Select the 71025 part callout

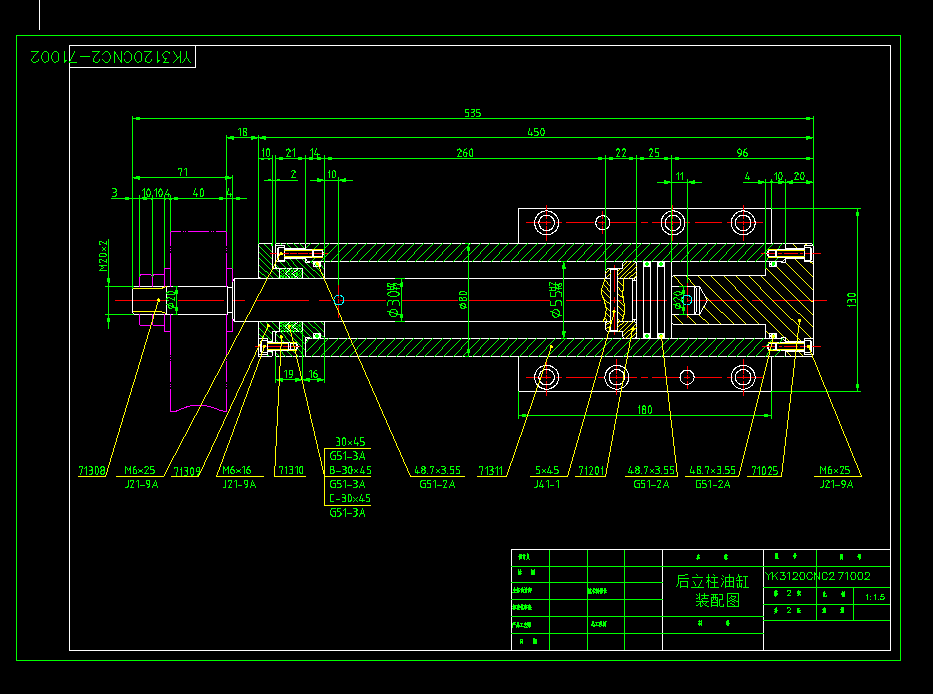pyautogui.click(x=765, y=470)
